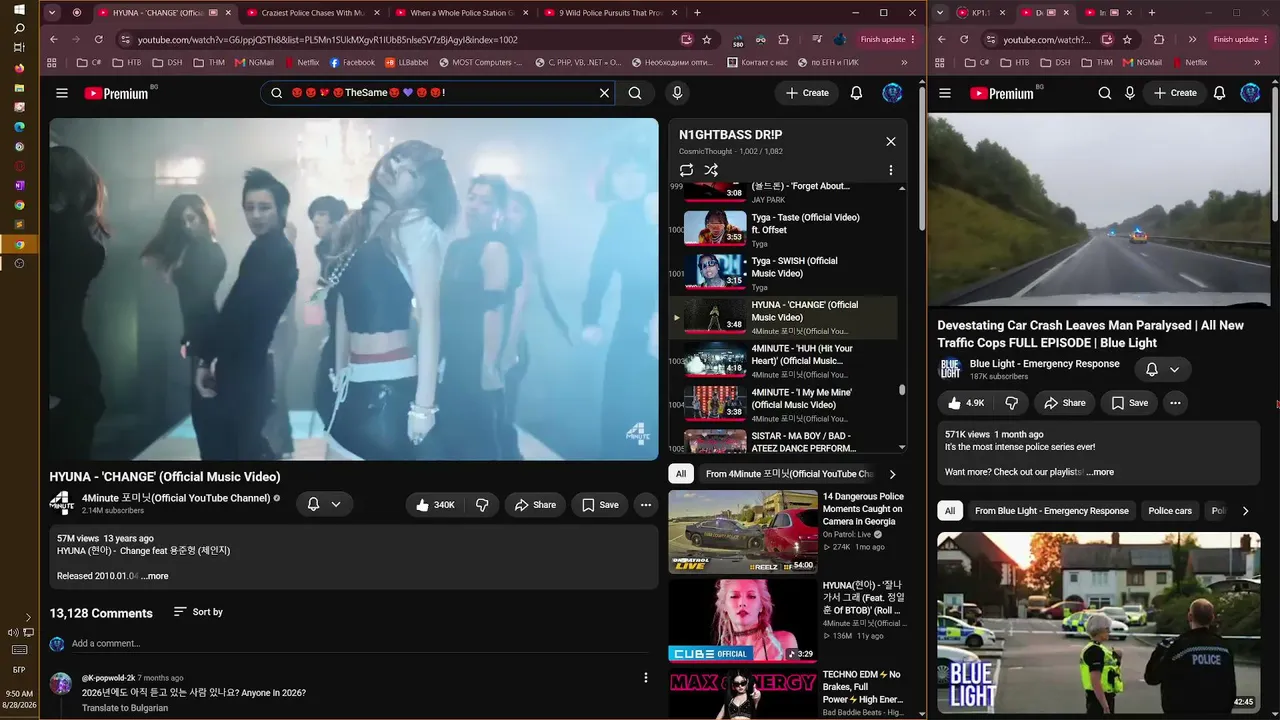Open Netflix bookmark in left browser
This screenshot has height=720, width=1280.
pyautogui.click(x=301, y=62)
